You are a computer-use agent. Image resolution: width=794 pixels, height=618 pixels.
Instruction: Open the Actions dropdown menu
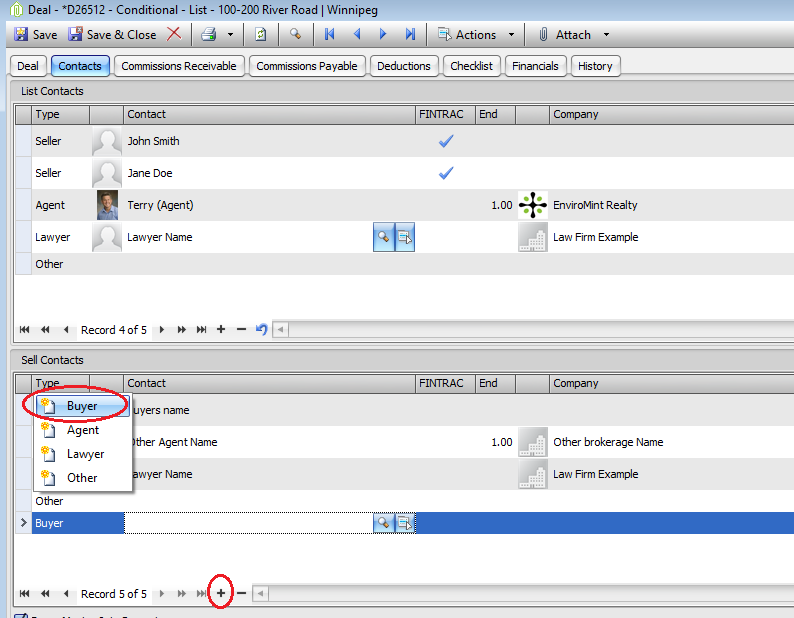tap(477, 34)
